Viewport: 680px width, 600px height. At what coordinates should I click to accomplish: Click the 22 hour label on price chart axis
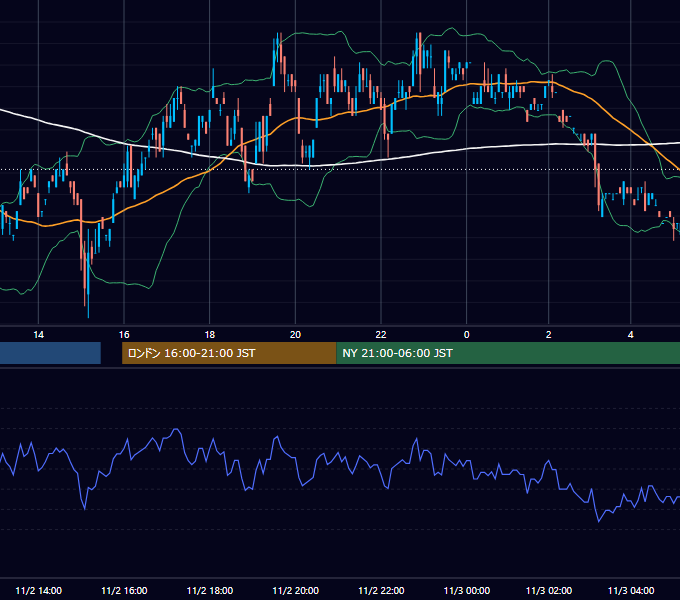click(381, 335)
